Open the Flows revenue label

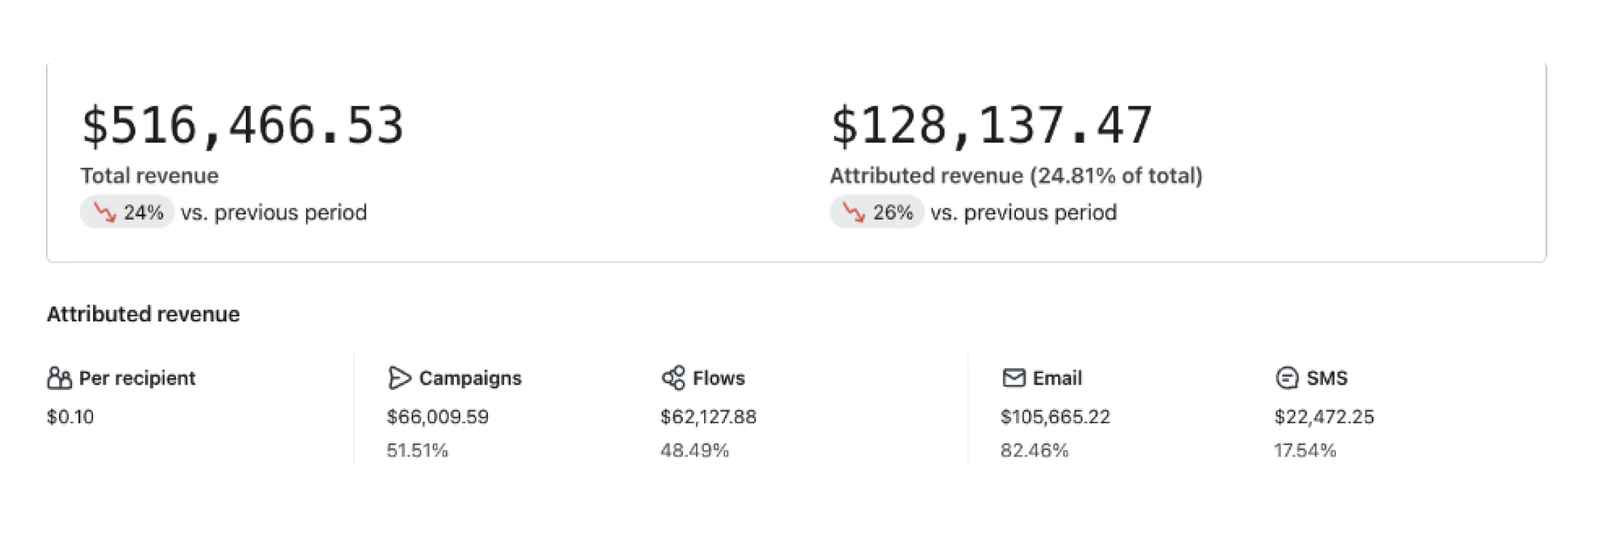pos(718,378)
